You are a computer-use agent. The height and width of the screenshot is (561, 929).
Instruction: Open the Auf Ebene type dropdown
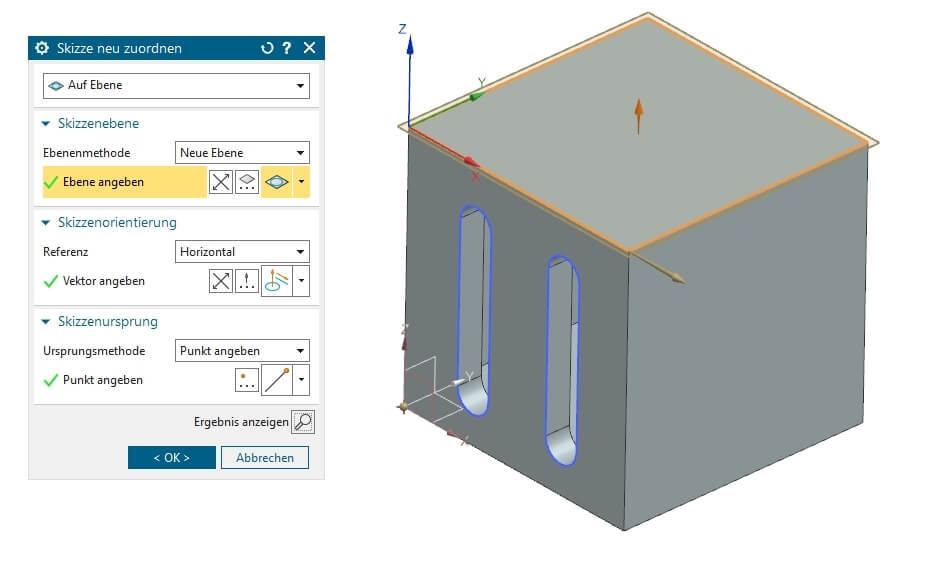176,86
